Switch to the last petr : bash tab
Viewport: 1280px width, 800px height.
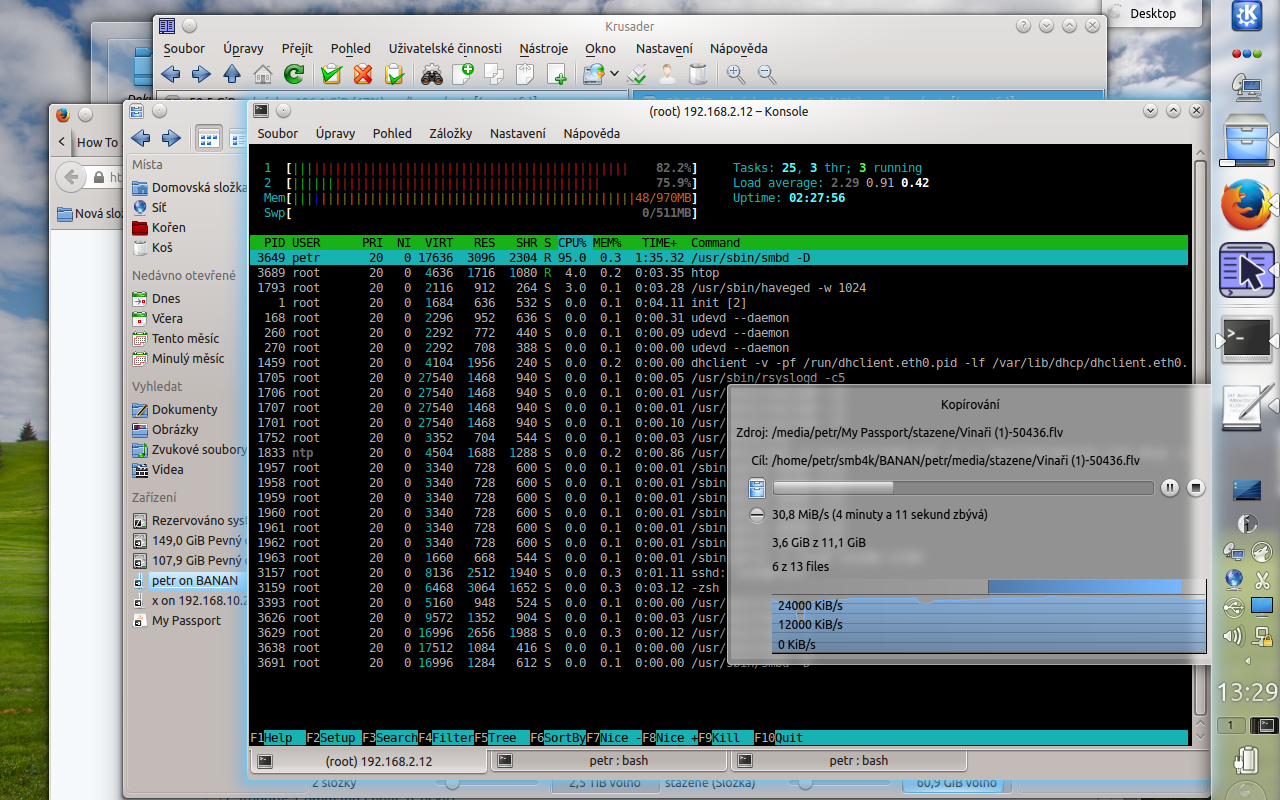pyautogui.click(x=848, y=761)
